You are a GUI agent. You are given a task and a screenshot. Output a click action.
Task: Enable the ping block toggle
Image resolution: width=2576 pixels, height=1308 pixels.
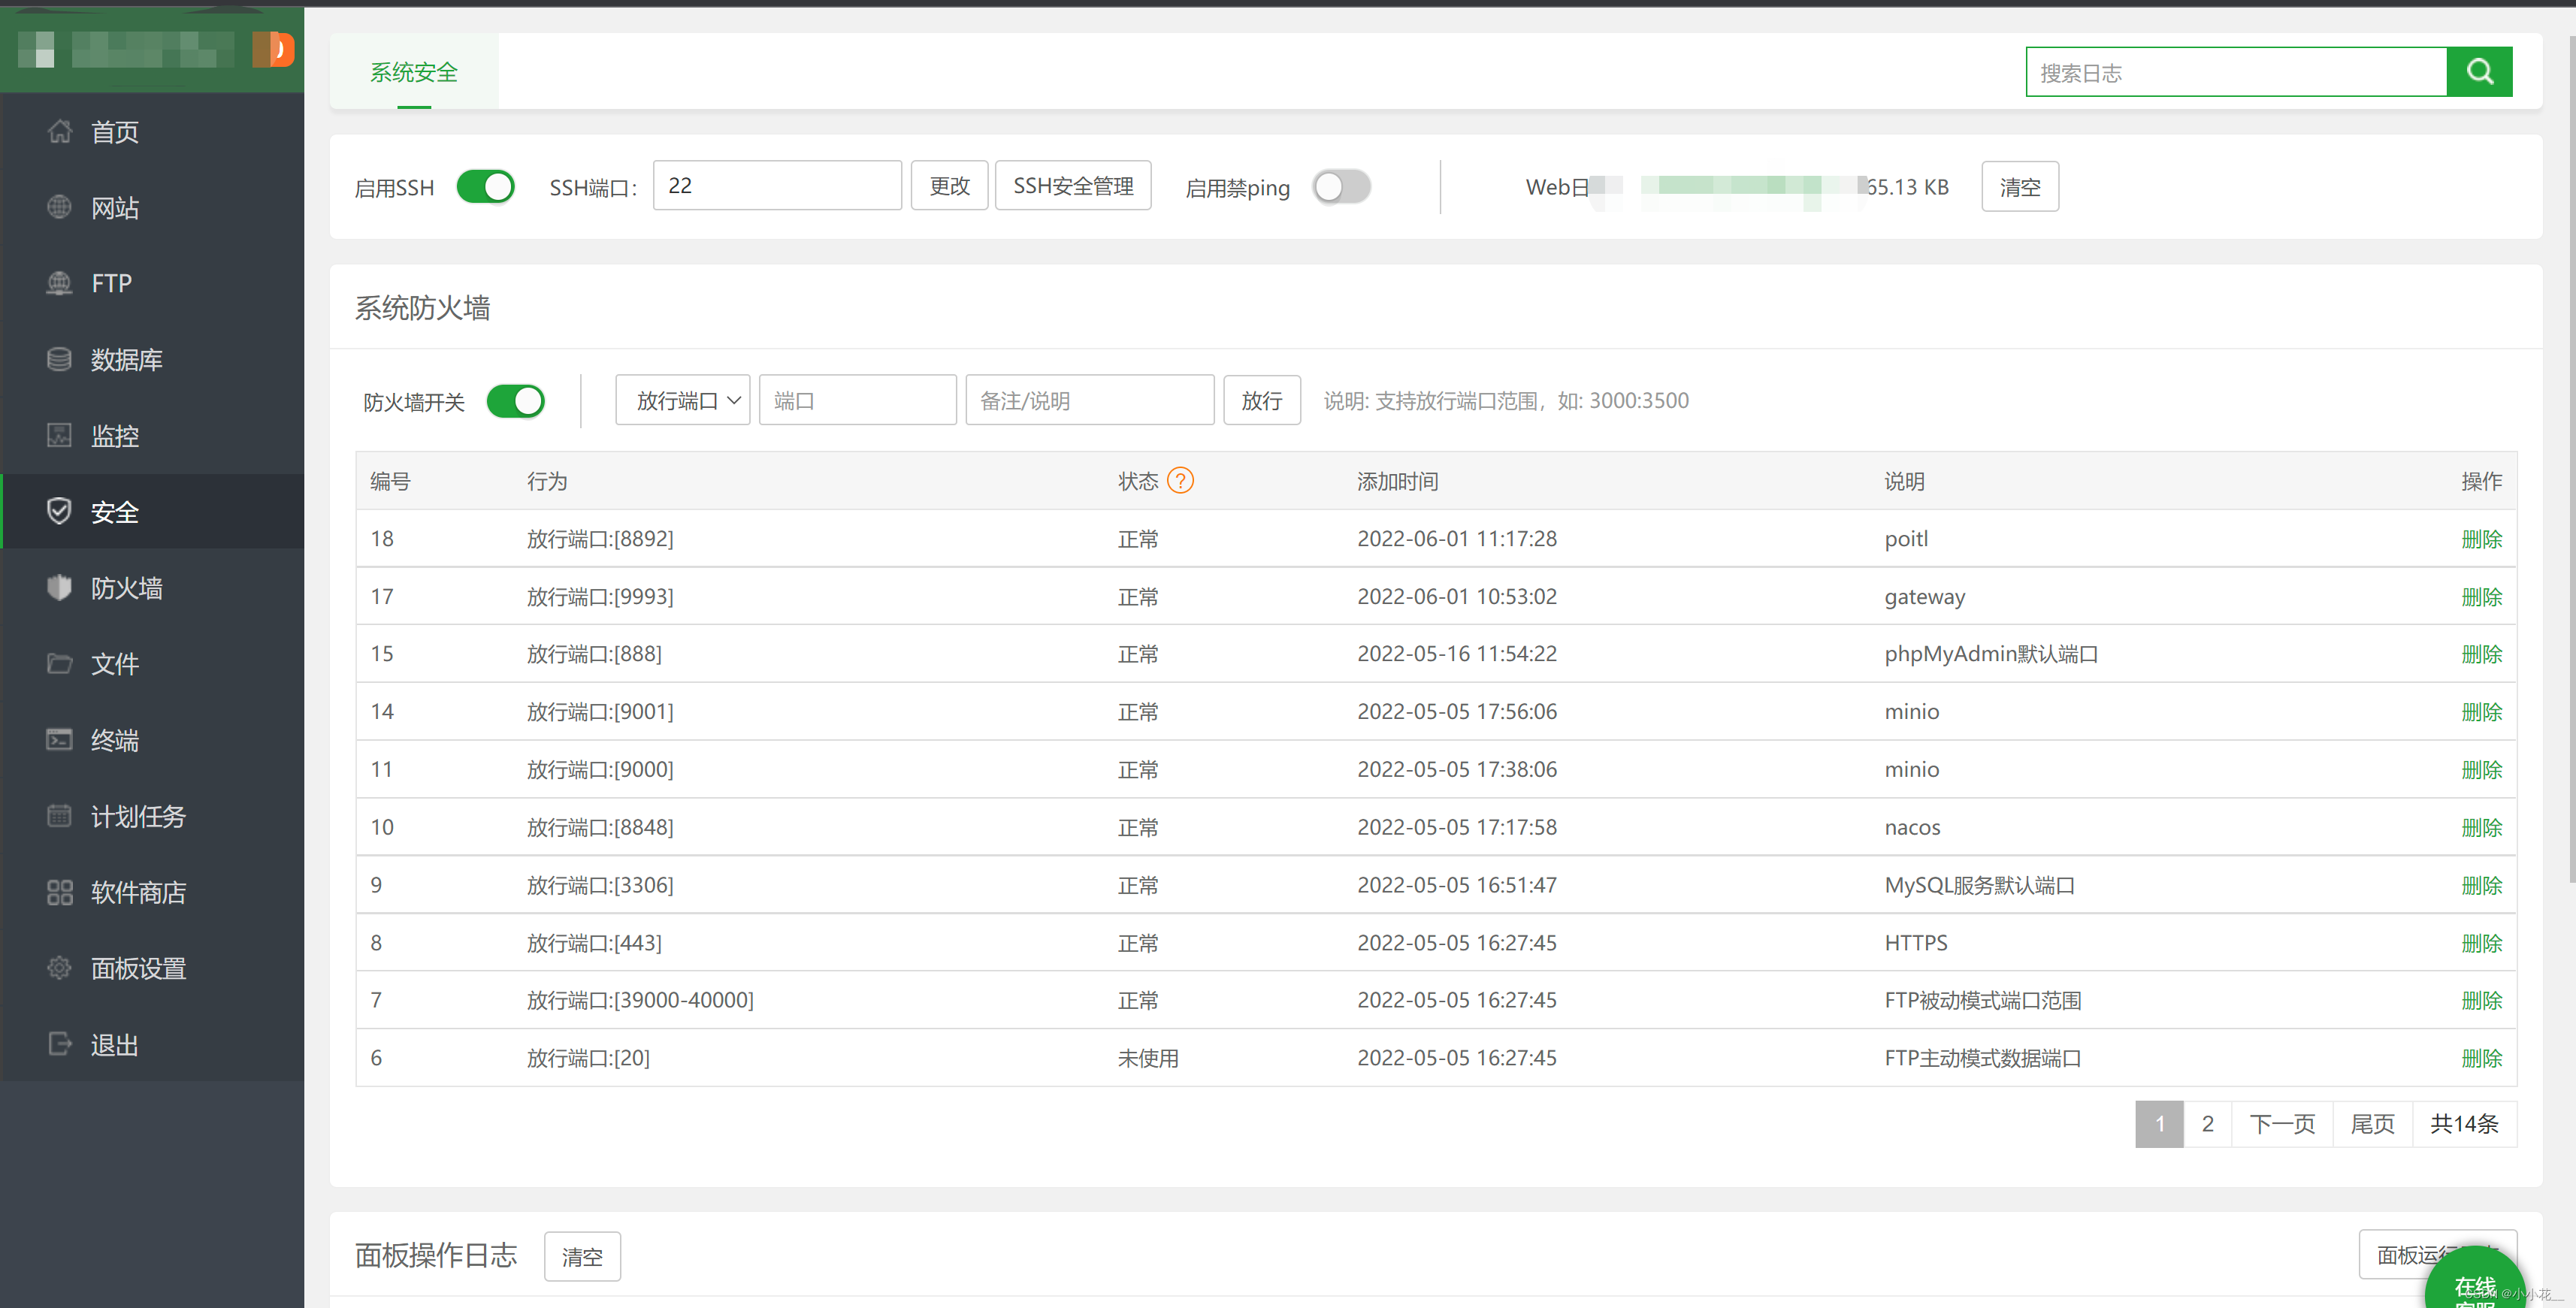[x=1341, y=187]
